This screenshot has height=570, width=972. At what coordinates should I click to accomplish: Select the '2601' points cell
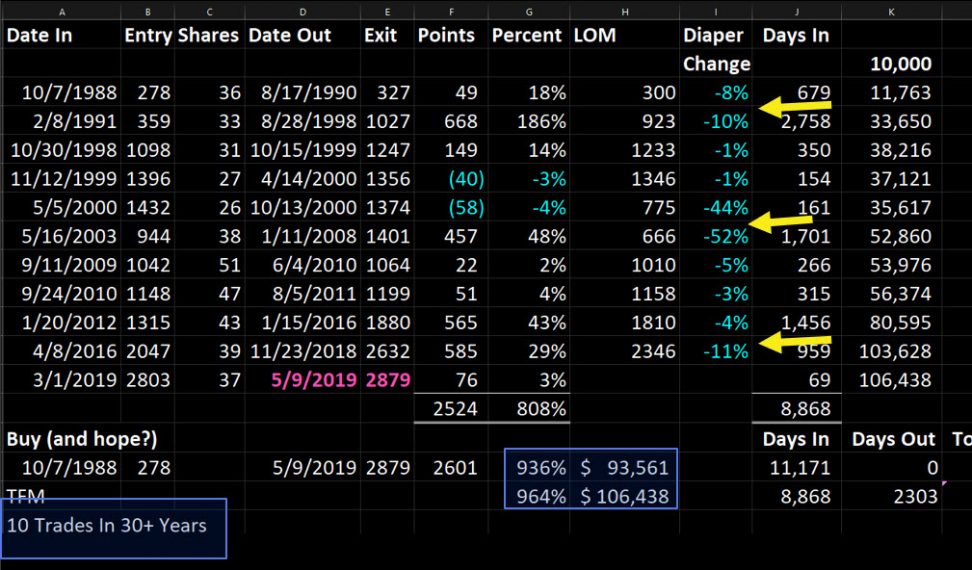point(451,467)
